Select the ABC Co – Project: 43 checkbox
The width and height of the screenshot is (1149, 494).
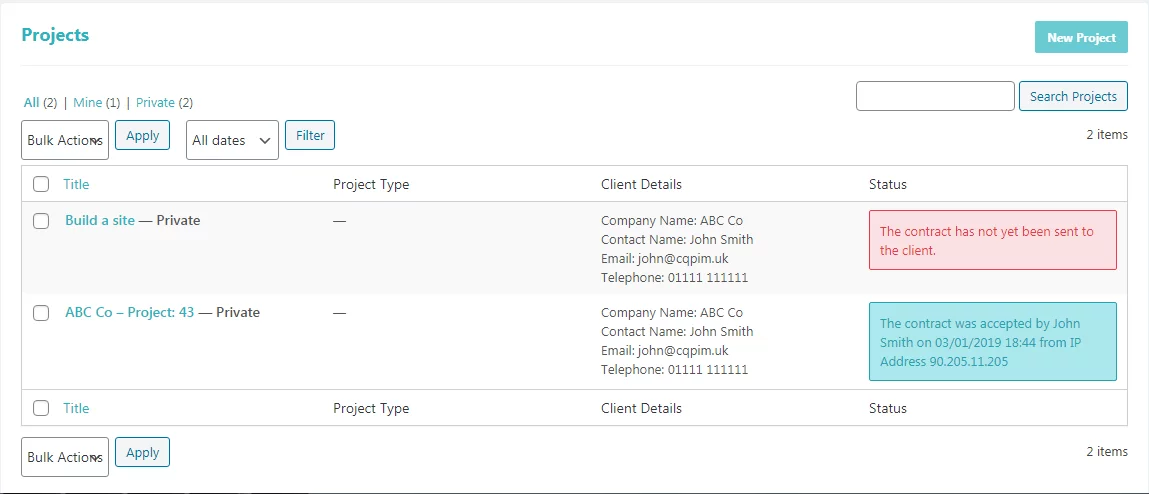41,313
